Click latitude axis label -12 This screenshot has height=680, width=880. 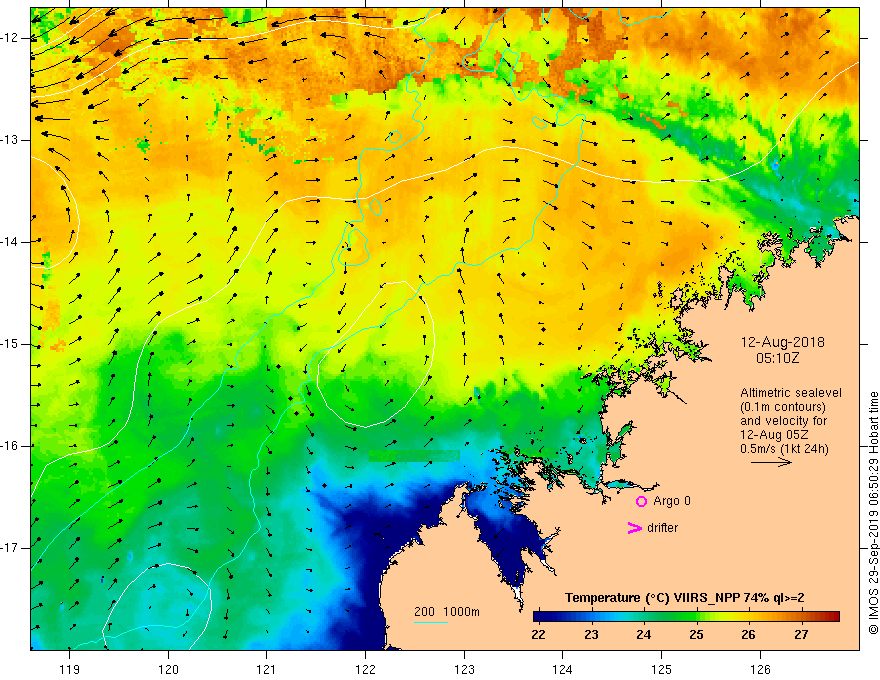coord(11,38)
